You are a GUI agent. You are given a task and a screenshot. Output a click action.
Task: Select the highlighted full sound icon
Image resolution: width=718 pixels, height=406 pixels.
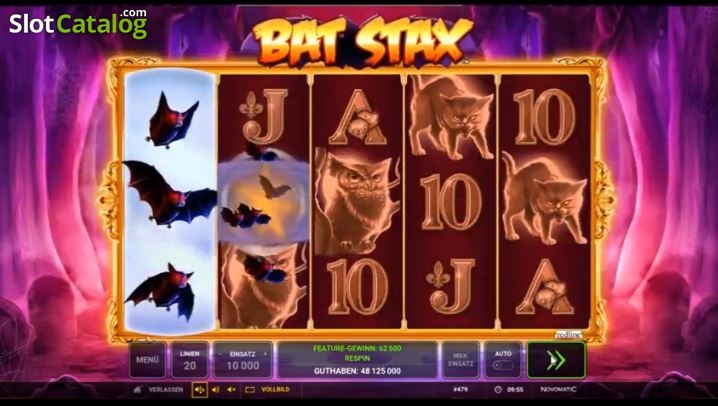click(x=199, y=390)
